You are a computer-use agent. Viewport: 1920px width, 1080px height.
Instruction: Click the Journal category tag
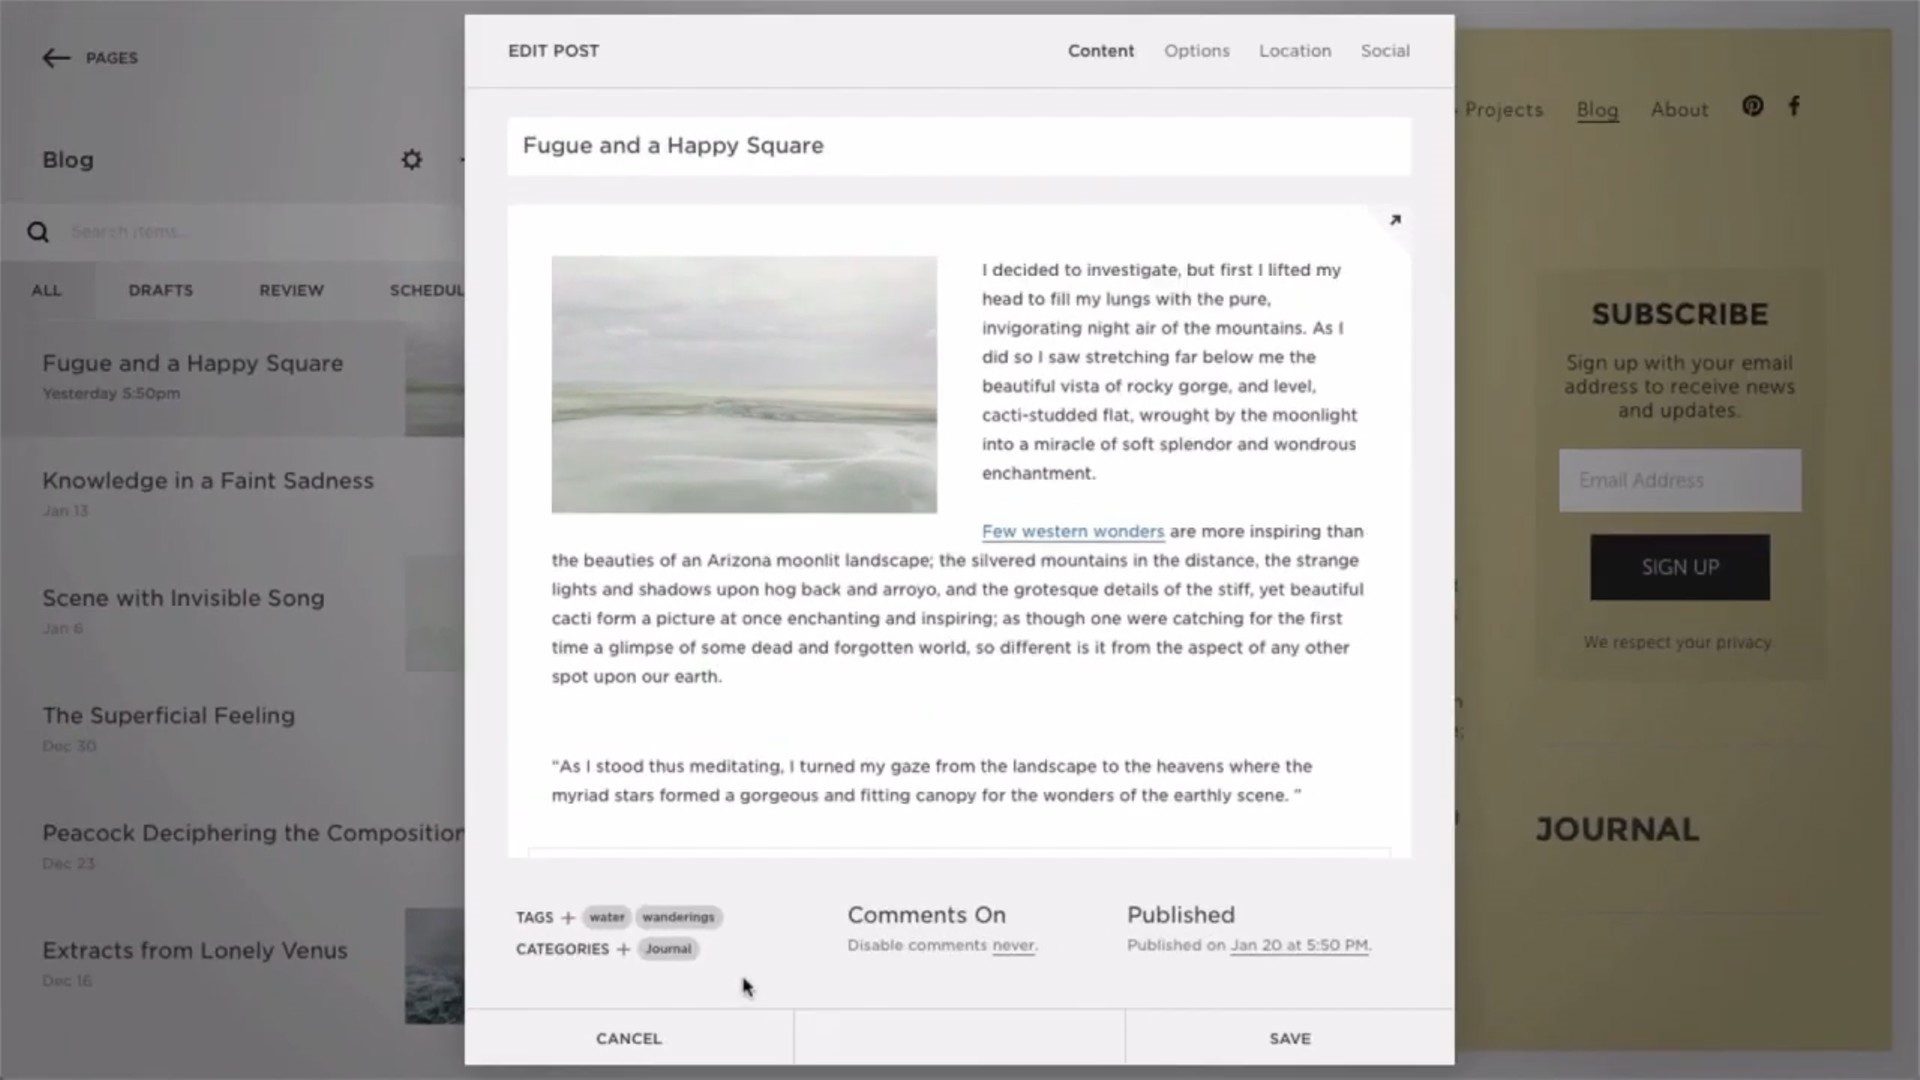coord(666,948)
